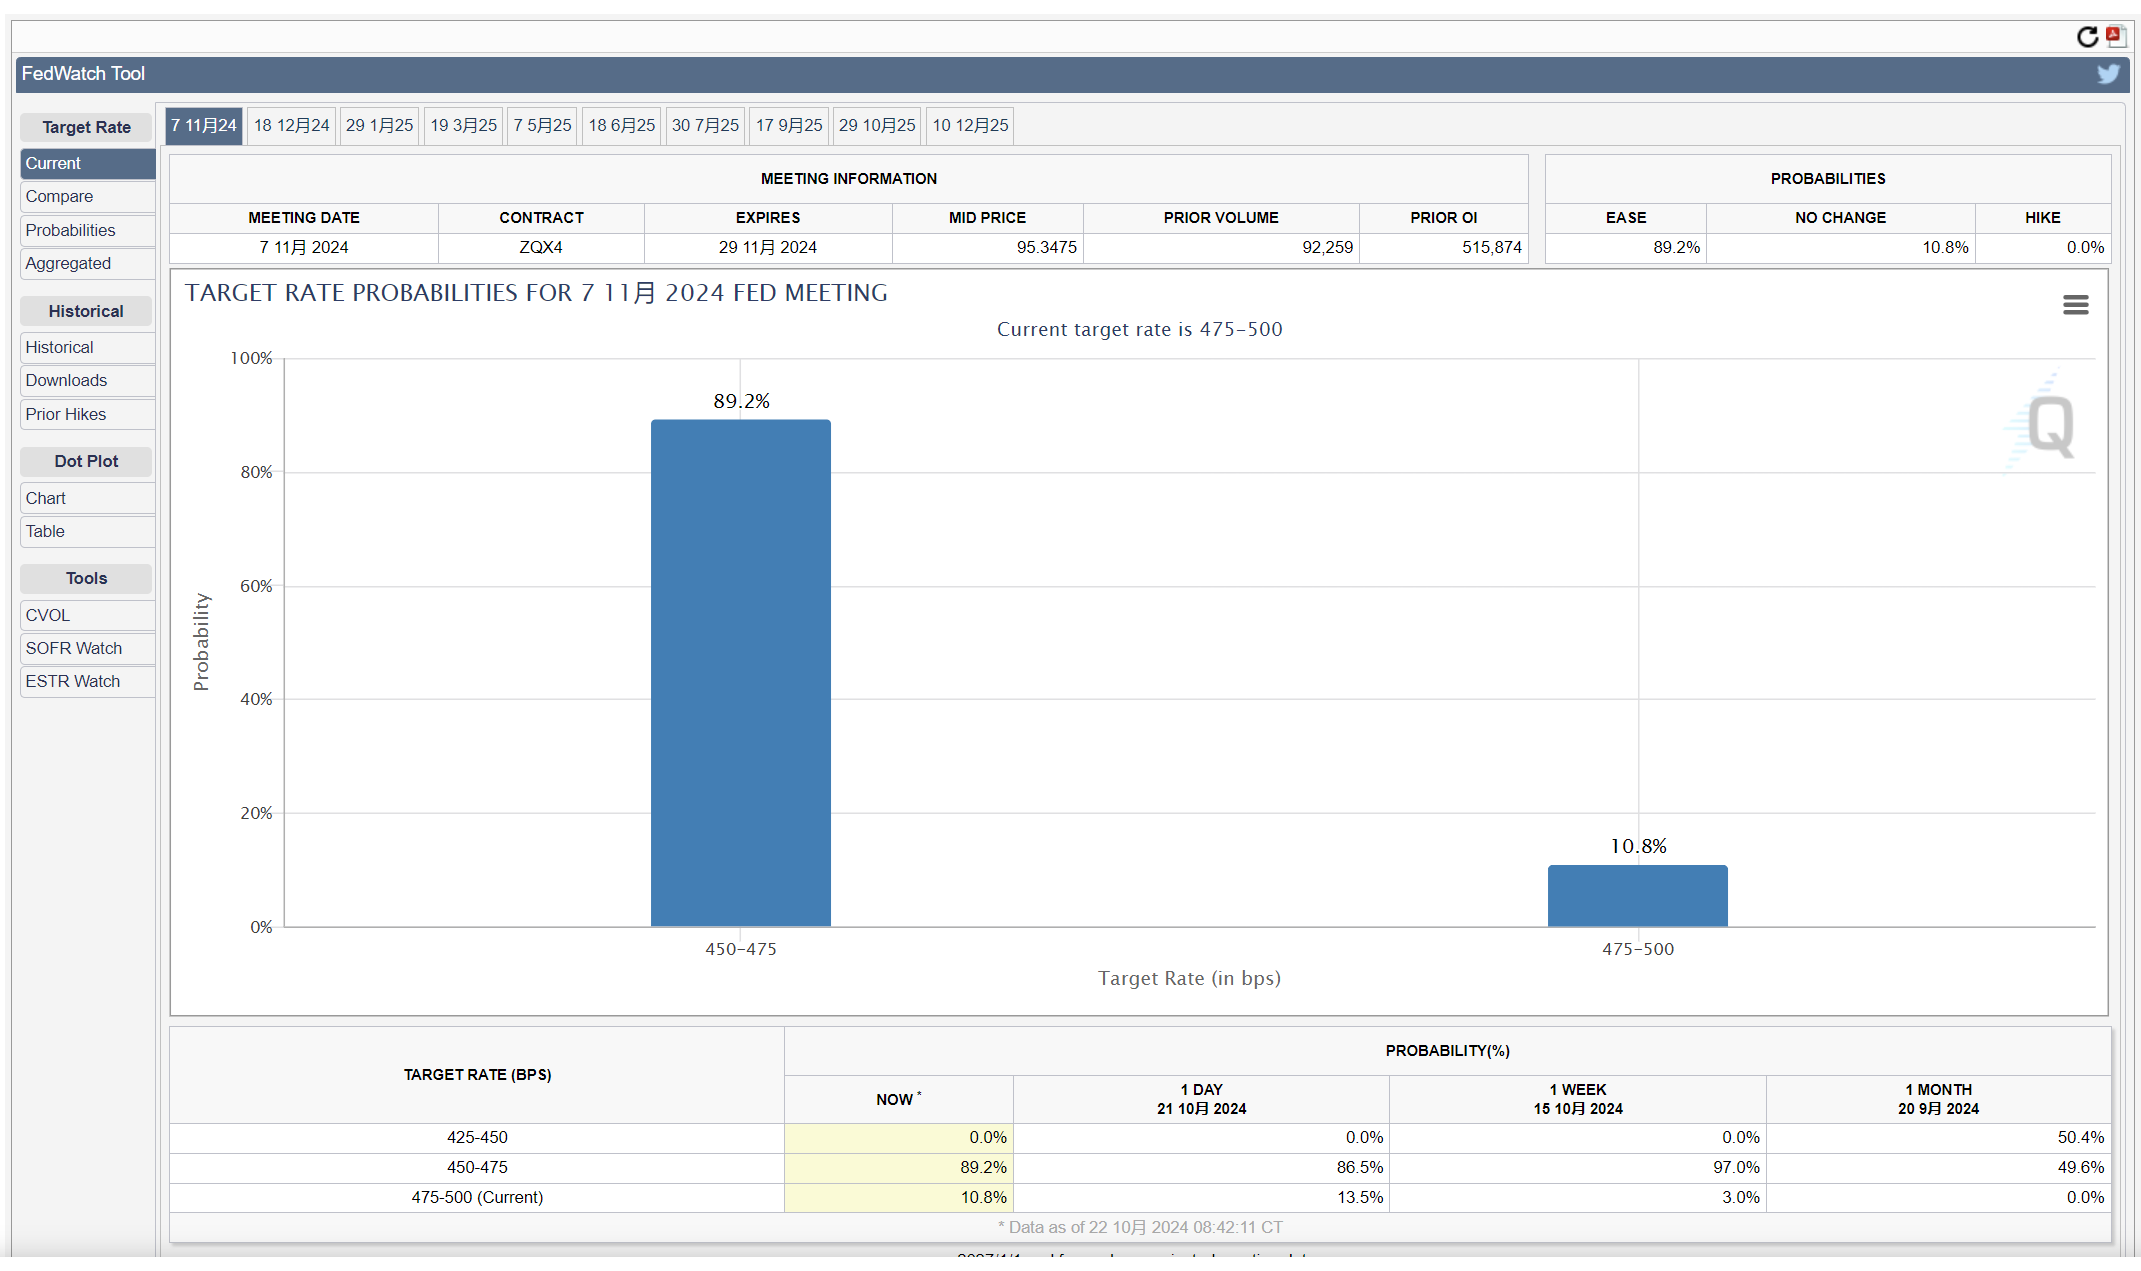Select the 29 1月25 meeting date
The width and height of the screenshot is (2141, 1271).
tap(378, 126)
